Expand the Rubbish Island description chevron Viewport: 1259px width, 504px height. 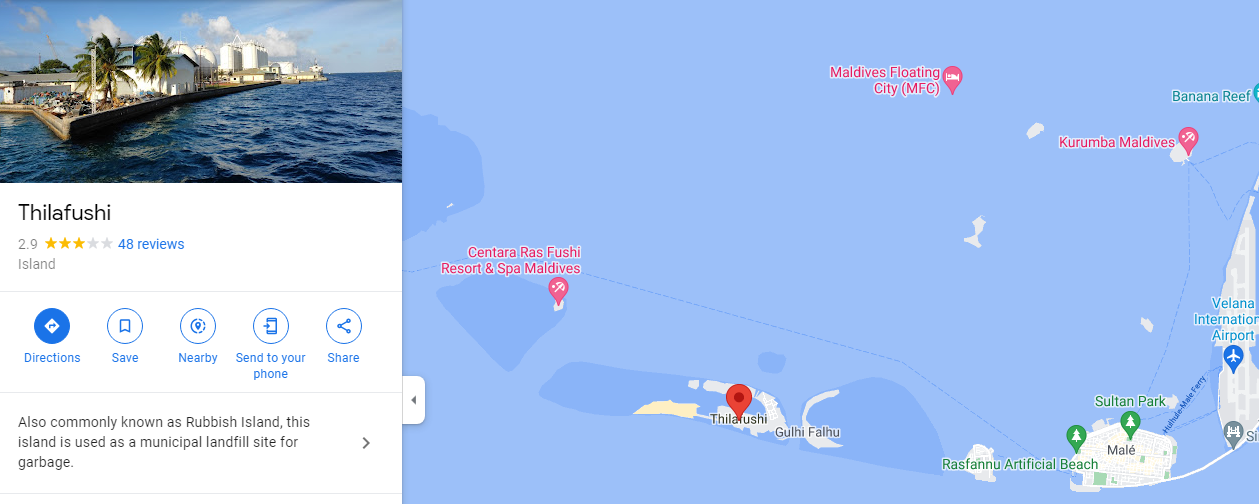tap(366, 443)
